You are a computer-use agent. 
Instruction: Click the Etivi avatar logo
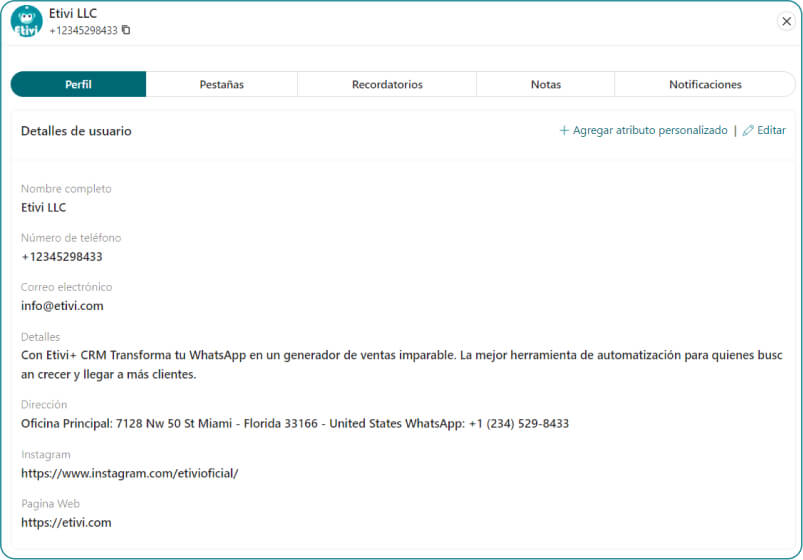tap(26, 21)
